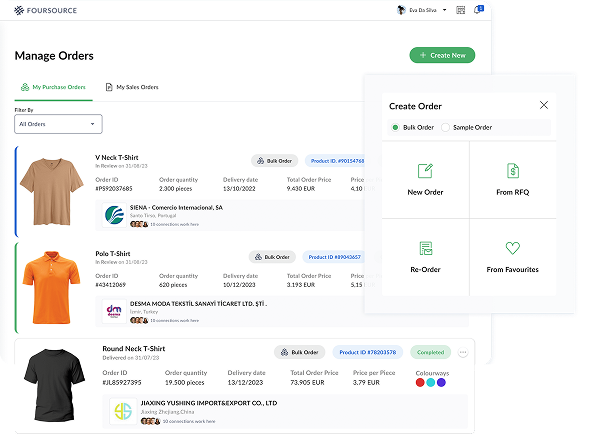The height and width of the screenshot is (435, 609).
Task: Click the 19.500 pieces quantity
Action: [184, 383]
